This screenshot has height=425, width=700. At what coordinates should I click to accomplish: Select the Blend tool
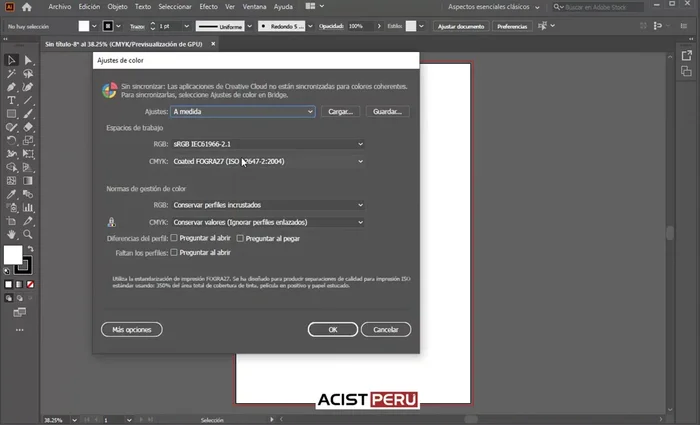click(28, 194)
